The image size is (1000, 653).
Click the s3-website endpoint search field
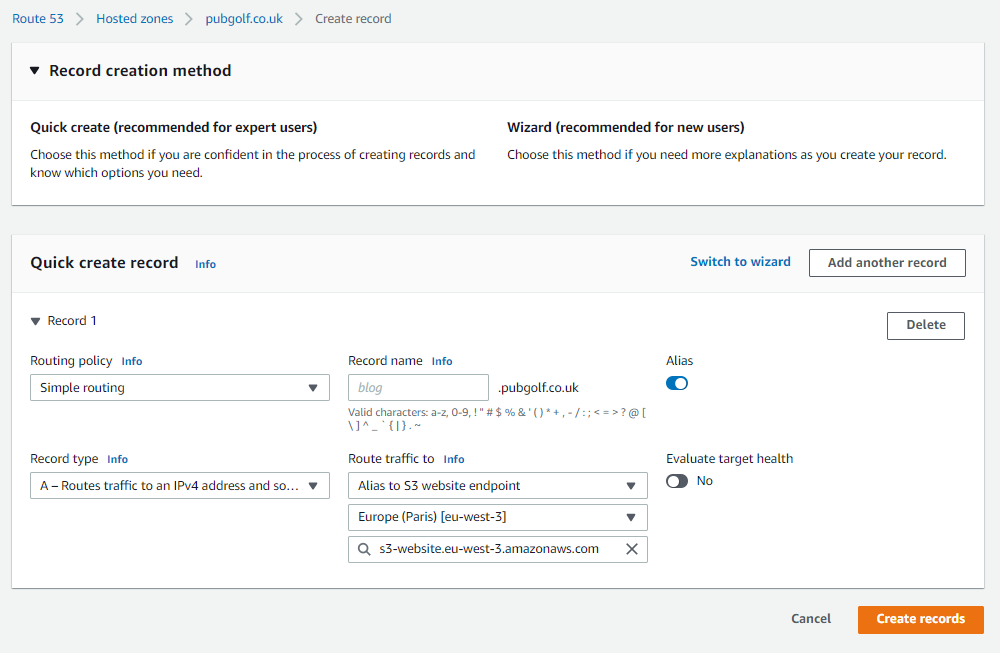[x=497, y=549]
